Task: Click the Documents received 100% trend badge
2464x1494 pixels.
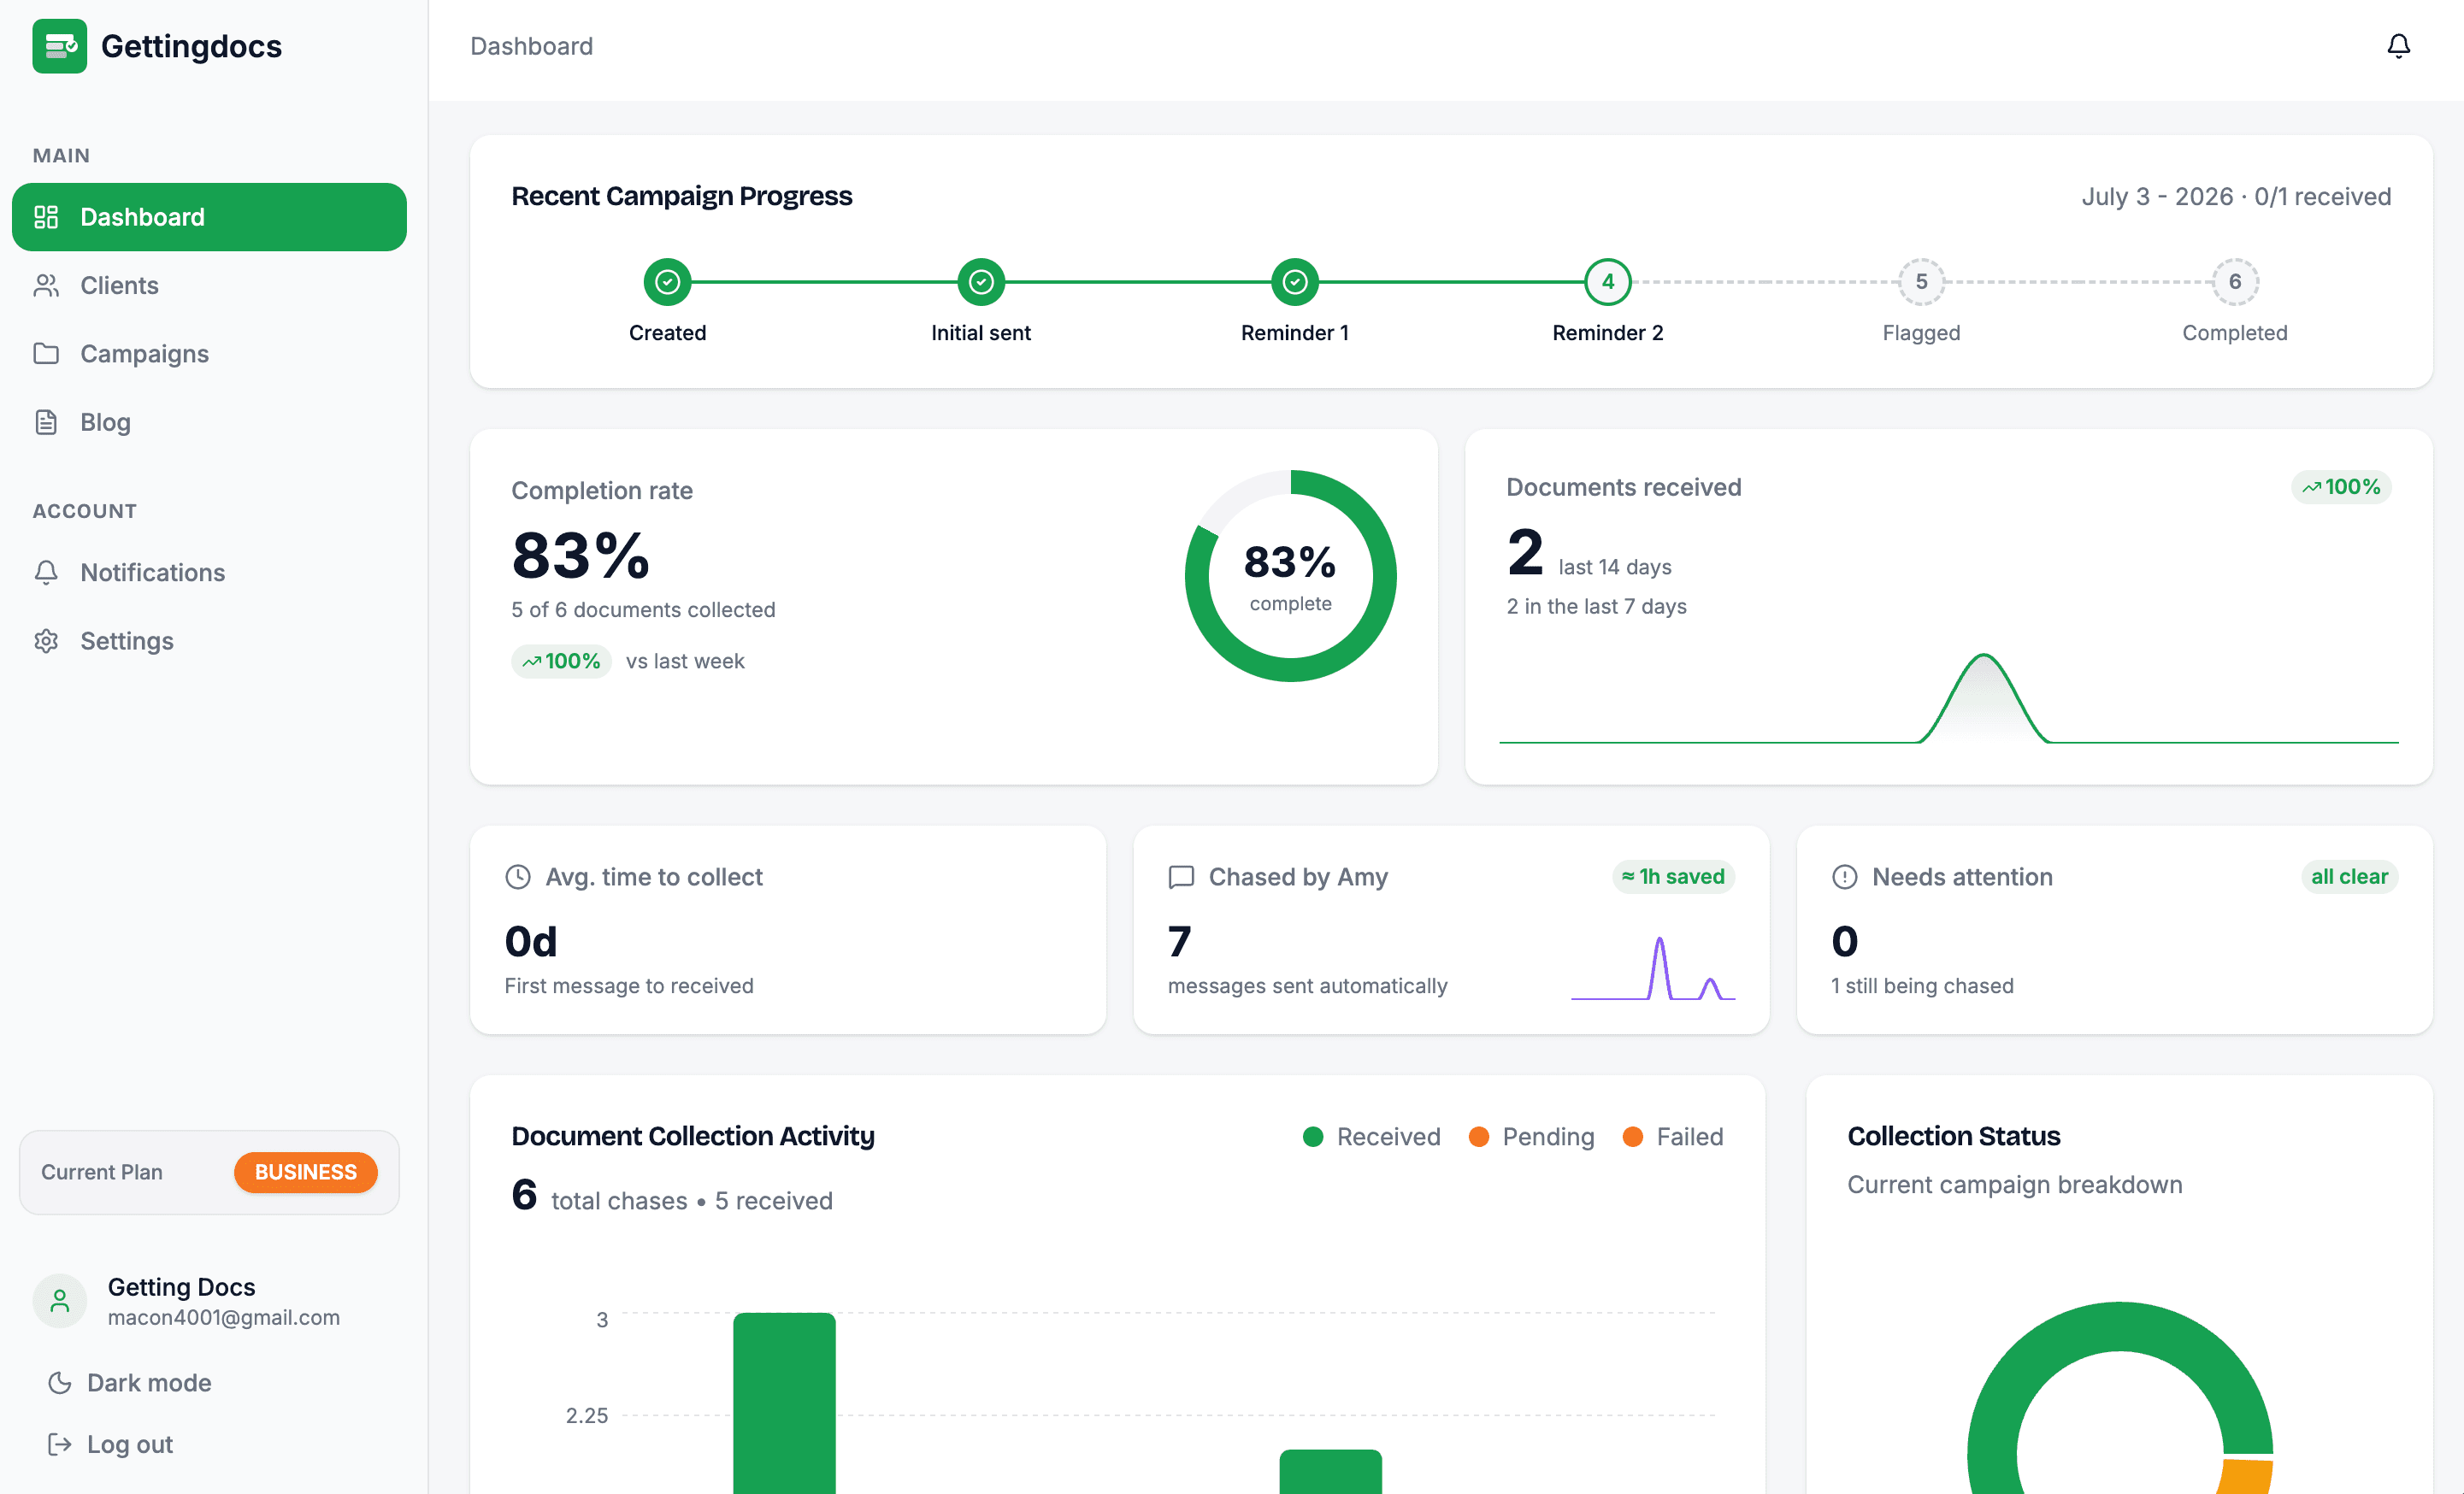Action: 2340,487
